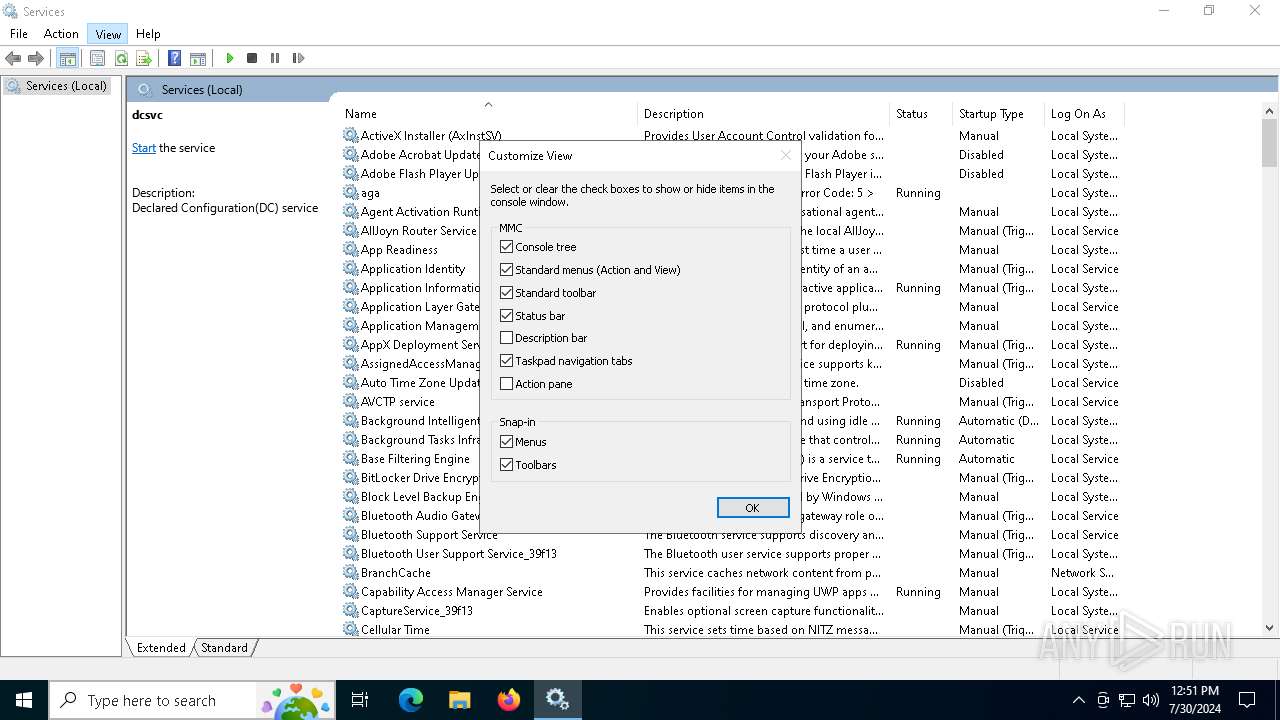Sort by Startup Type column header
1280x720 pixels.
point(999,113)
